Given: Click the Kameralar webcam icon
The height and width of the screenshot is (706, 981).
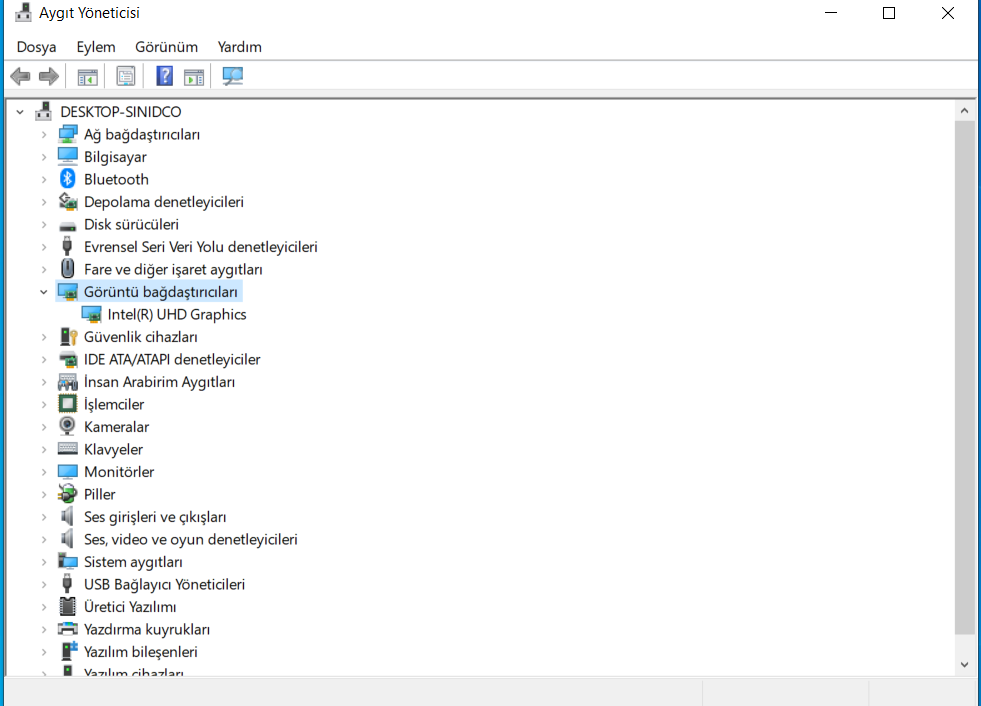Looking at the screenshot, I should coord(67,426).
